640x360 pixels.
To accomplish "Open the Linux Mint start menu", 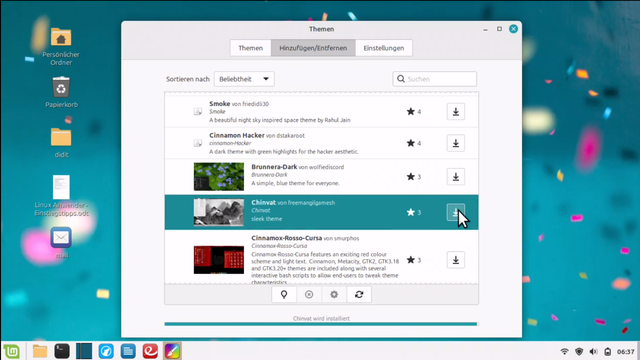I will tap(11, 351).
